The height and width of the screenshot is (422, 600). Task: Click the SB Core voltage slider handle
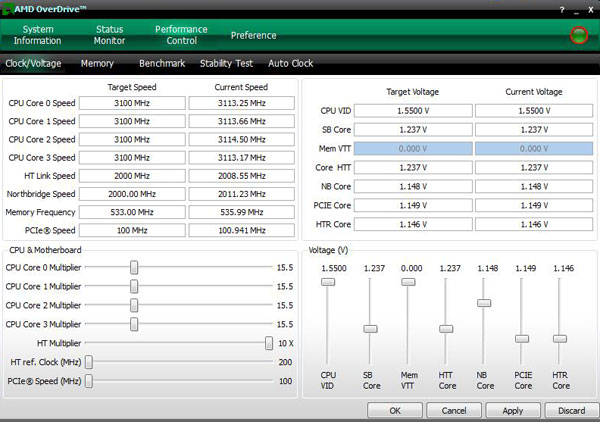(x=370, y=329)
